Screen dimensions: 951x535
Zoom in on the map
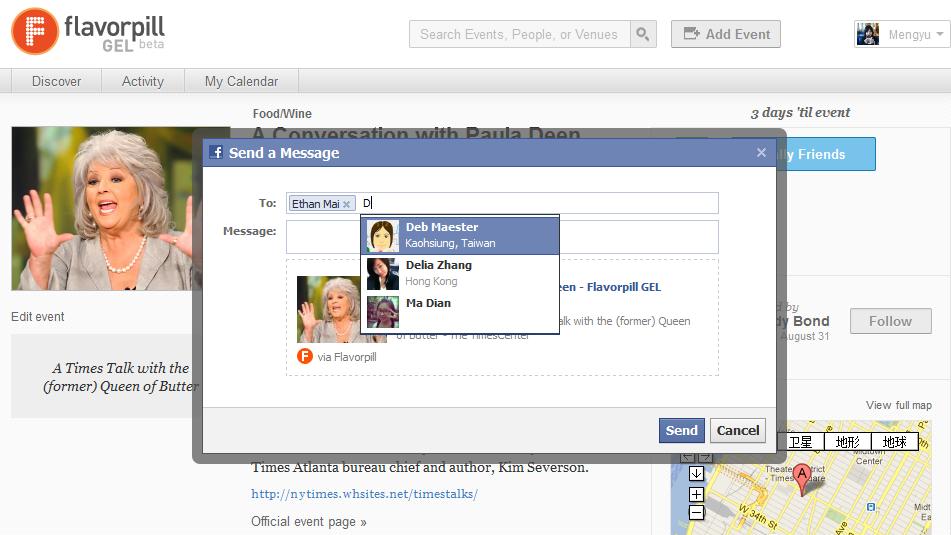(696, 494)
